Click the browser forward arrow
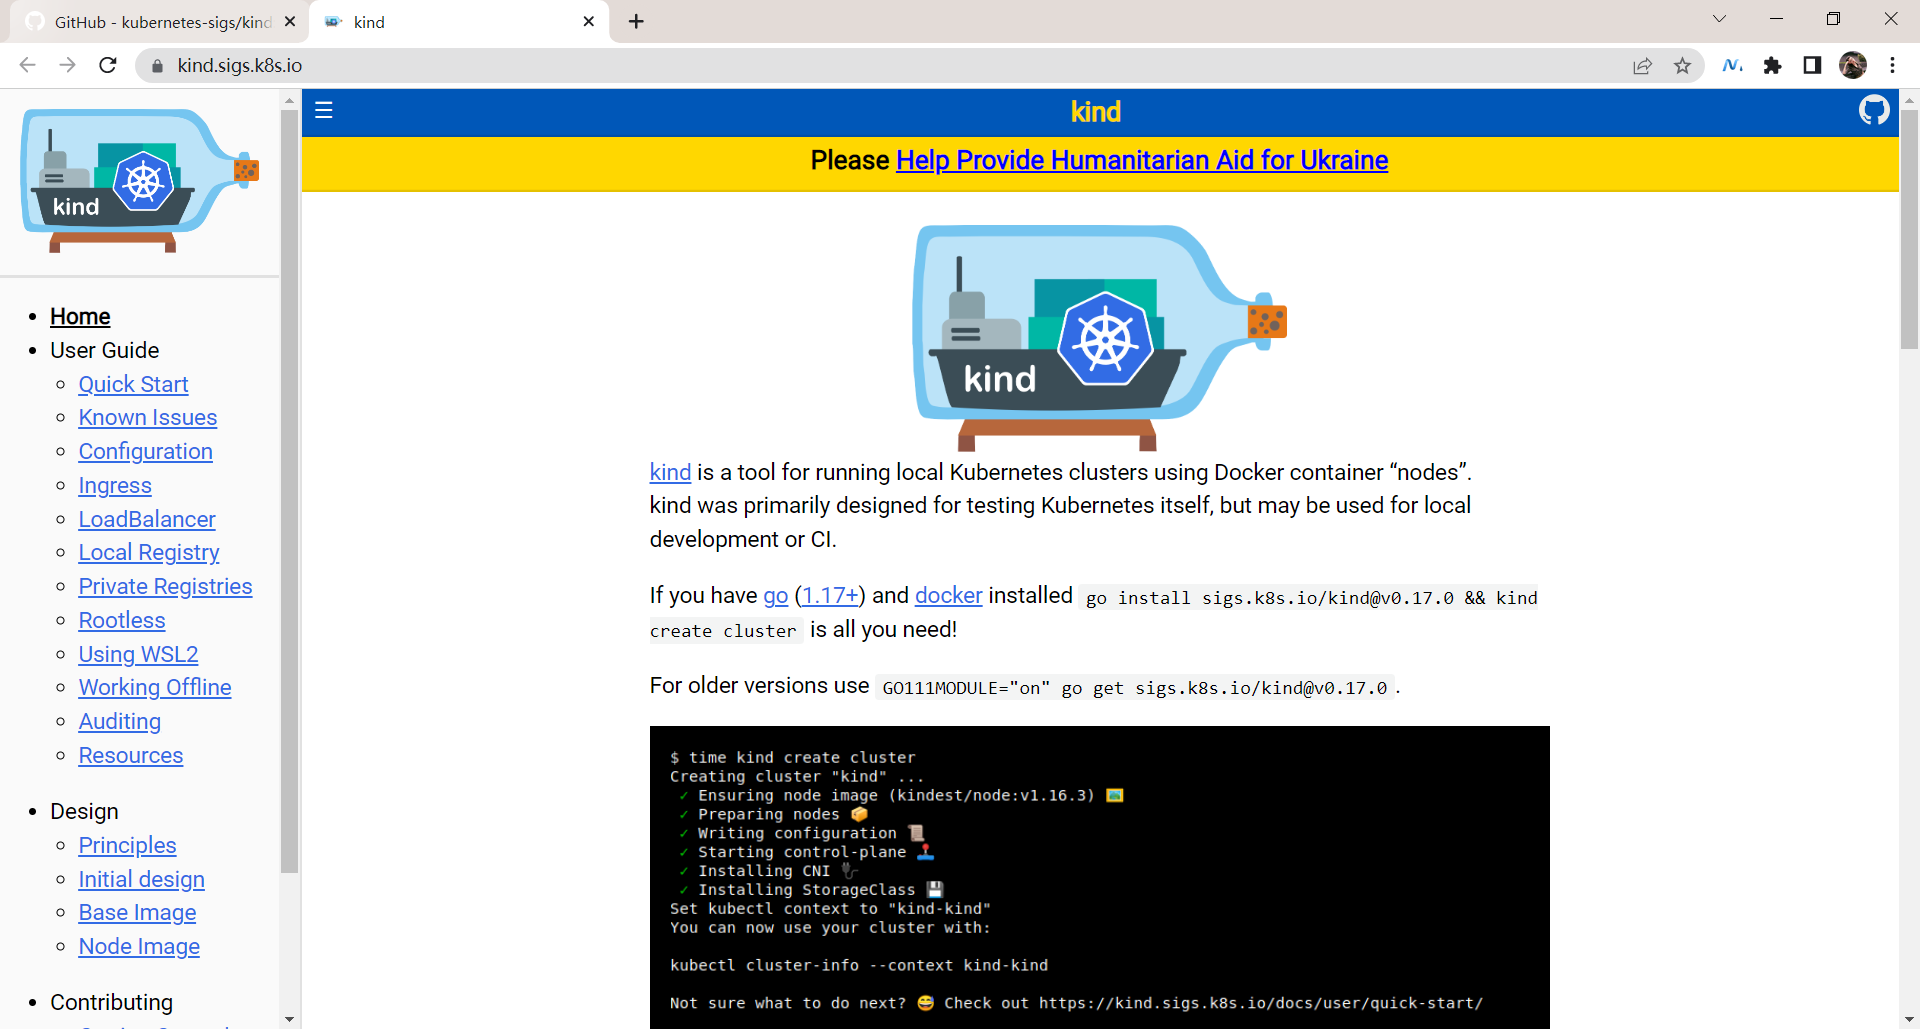This screenshot has height=1029, width=1920. pos(67,65)
